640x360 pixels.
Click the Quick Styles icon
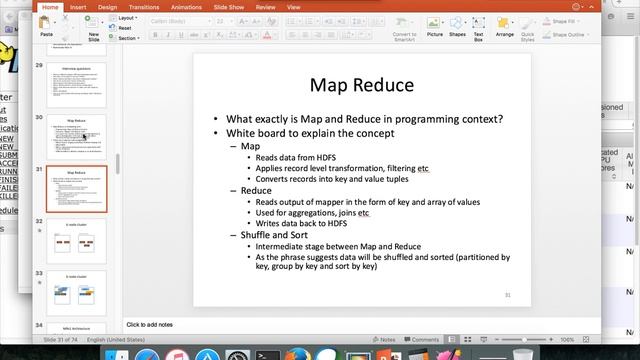point(527,24)
